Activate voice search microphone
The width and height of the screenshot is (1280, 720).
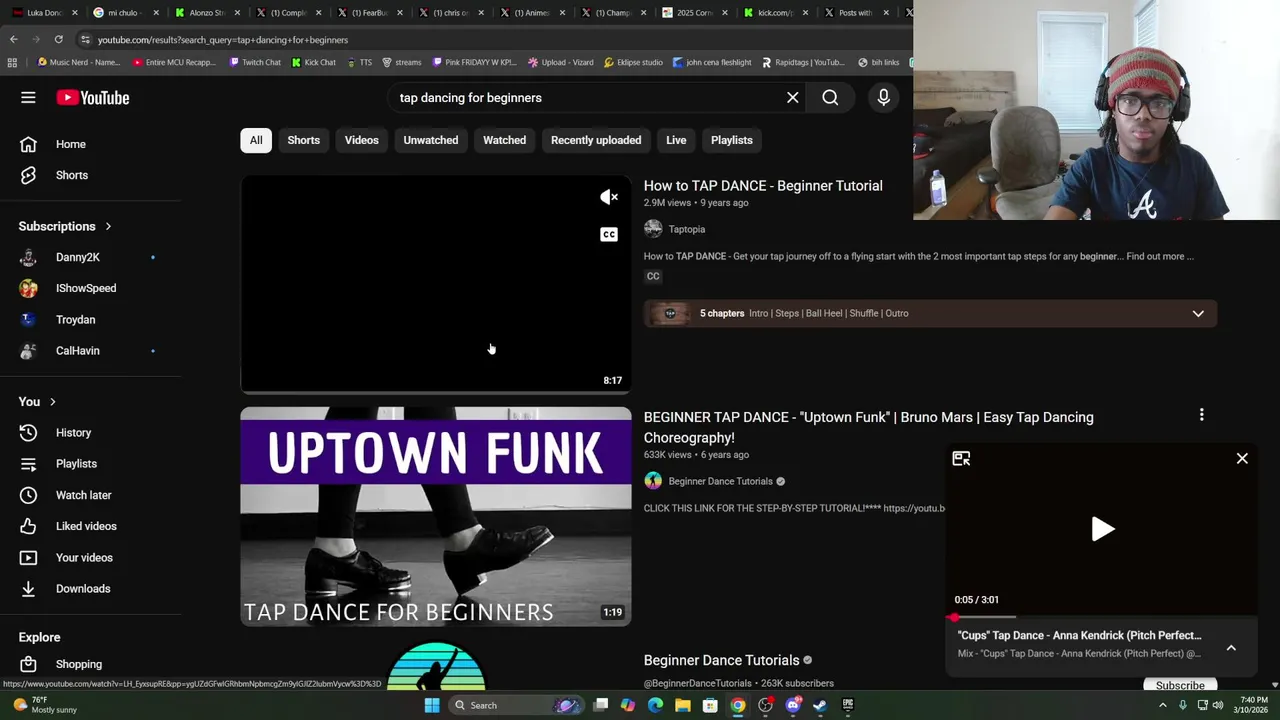pyautogui.click(x=883, y=97)
